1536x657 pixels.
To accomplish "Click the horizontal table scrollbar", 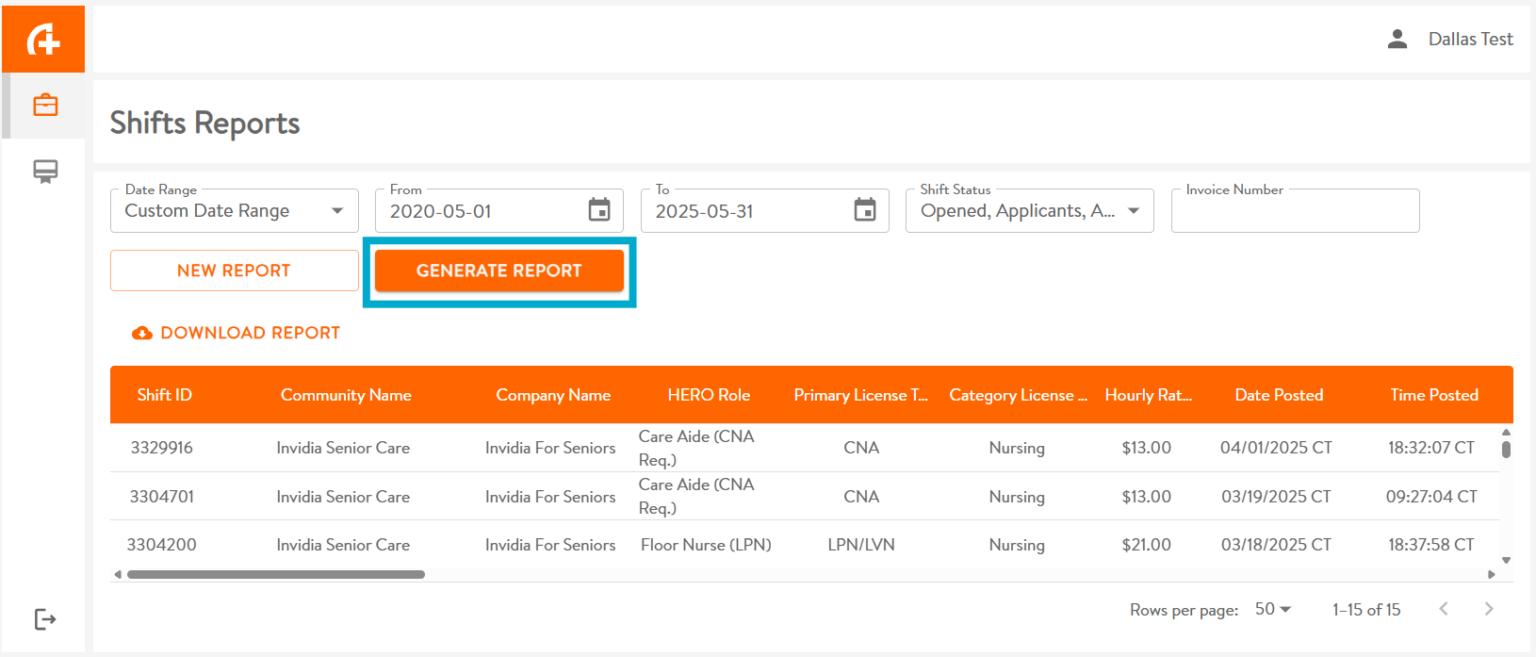I will click(275, 575).
